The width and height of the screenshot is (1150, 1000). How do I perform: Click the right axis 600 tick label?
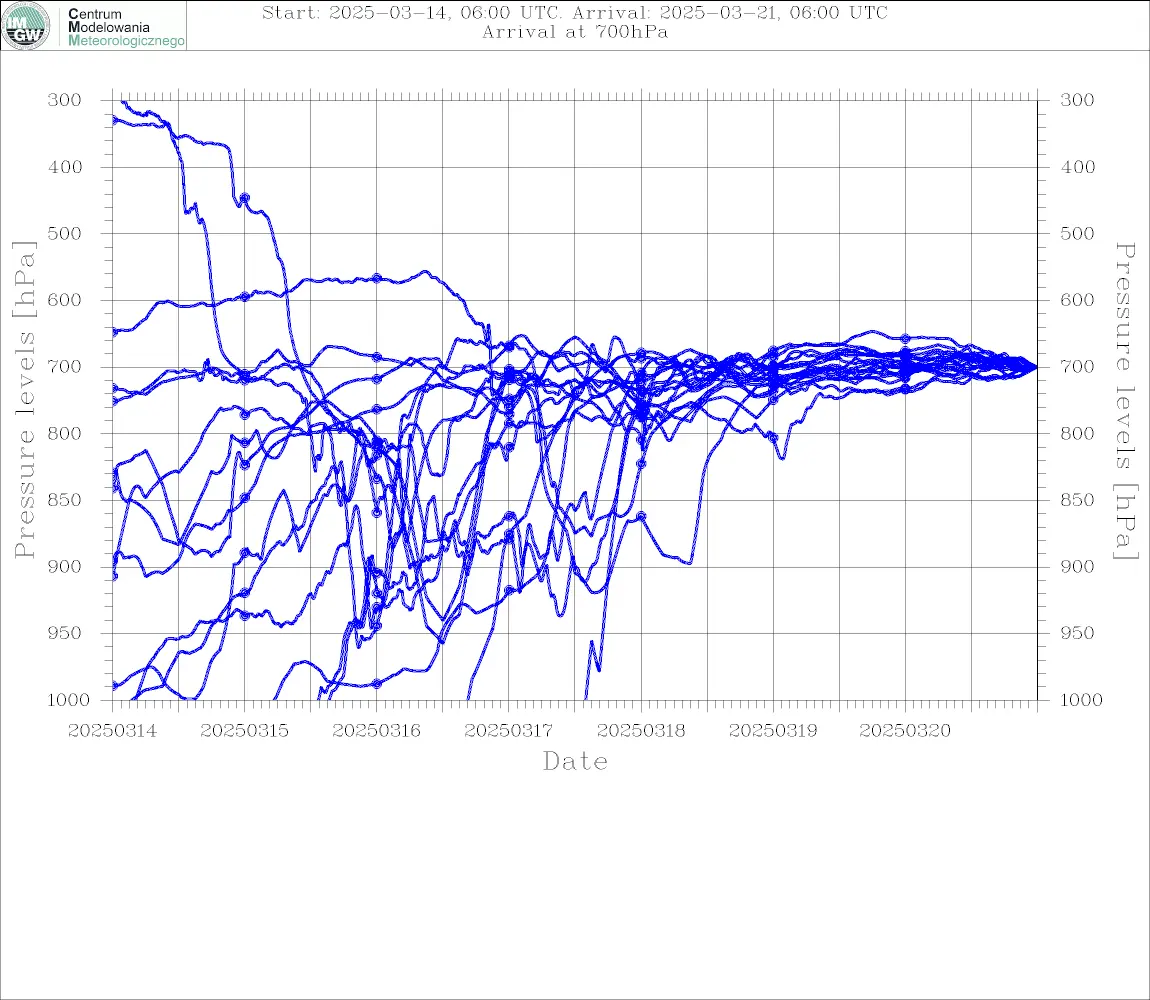tap(1077, 300)
